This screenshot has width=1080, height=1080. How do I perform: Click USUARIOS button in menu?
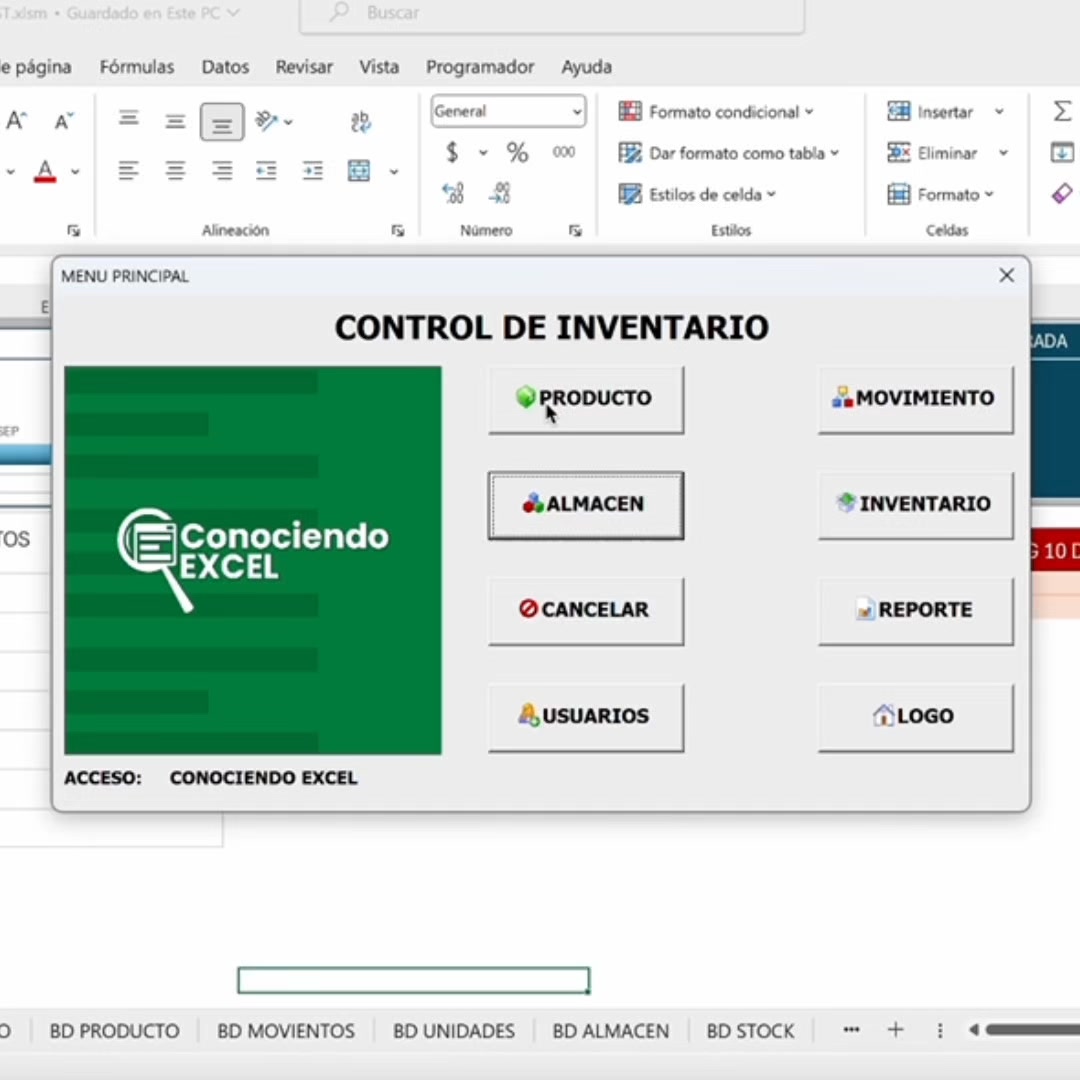[x=586, y=717]
